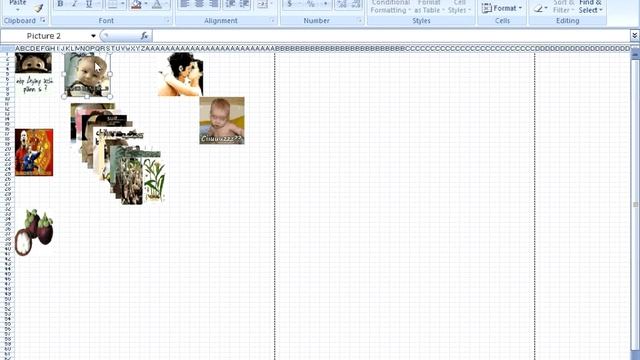This screenshot has height=360, width=640.
Task: Open Number dialog launcher
Action: 360,20
